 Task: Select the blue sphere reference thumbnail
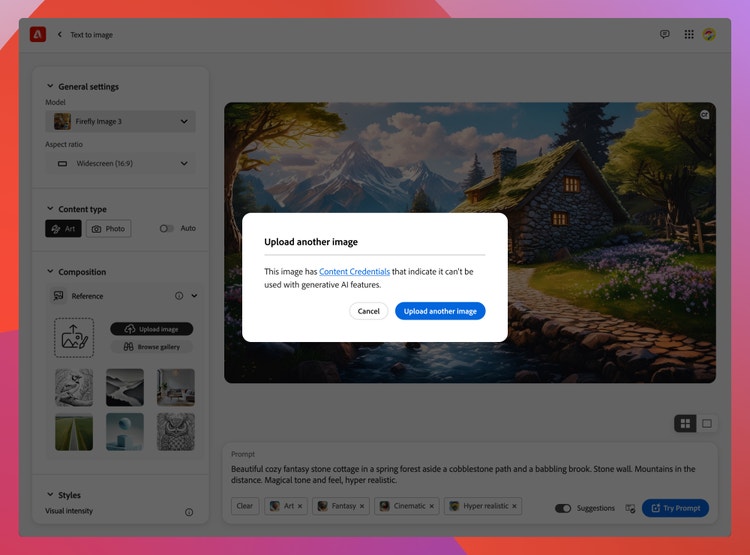point(125,432)
